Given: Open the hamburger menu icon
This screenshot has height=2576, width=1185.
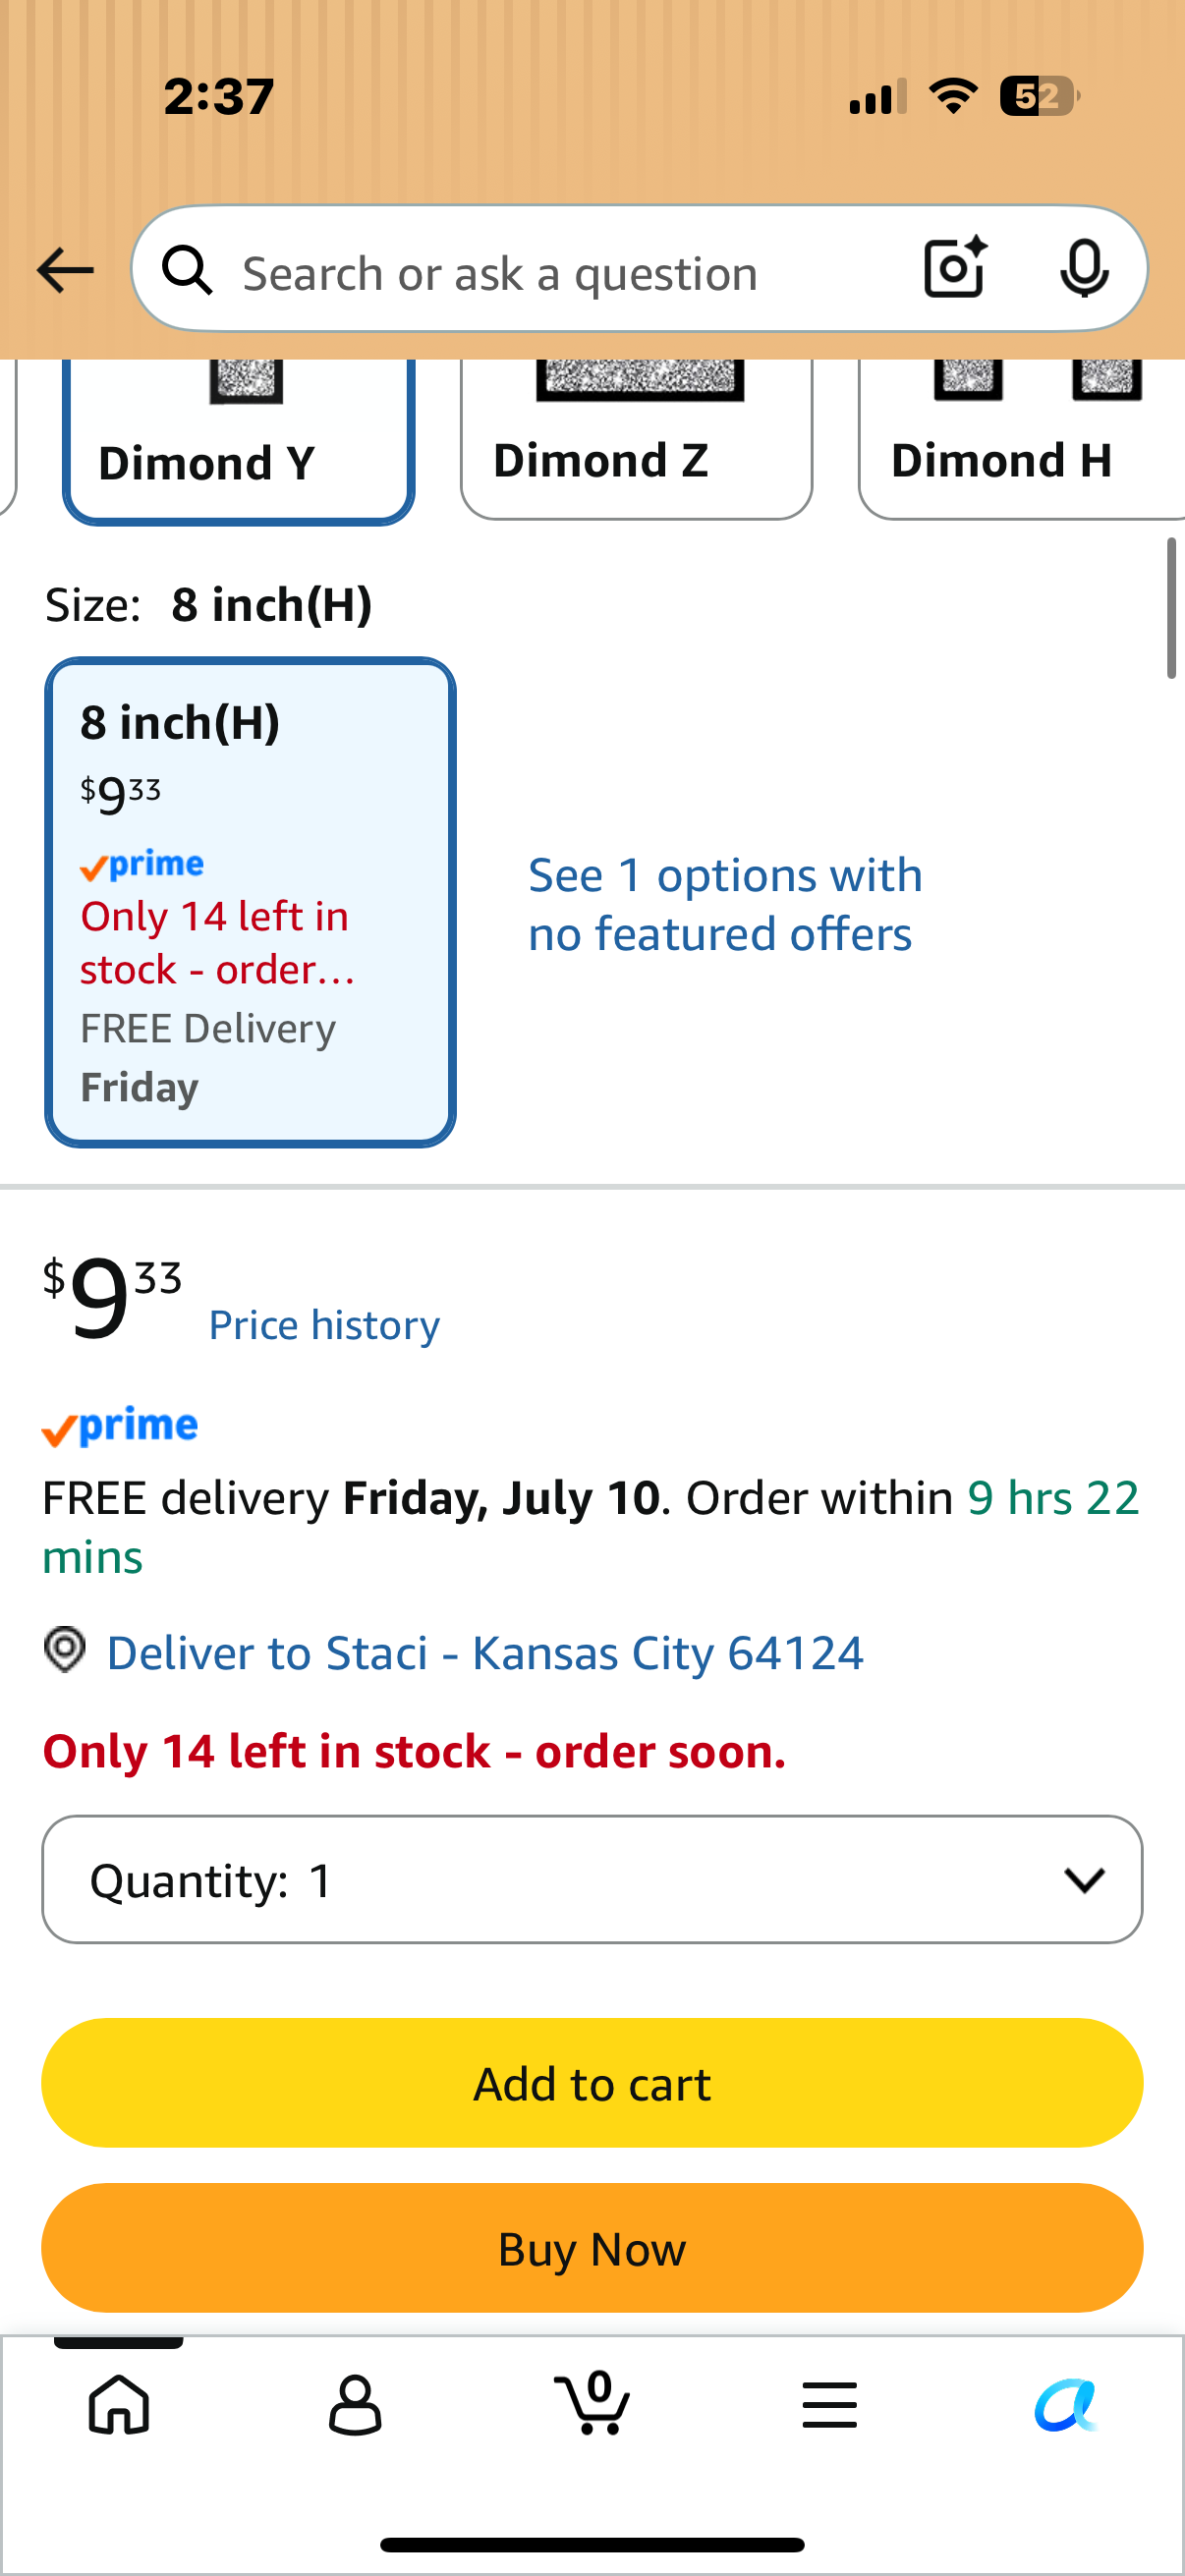Looking at the screenshot, I should point(829,2404).
